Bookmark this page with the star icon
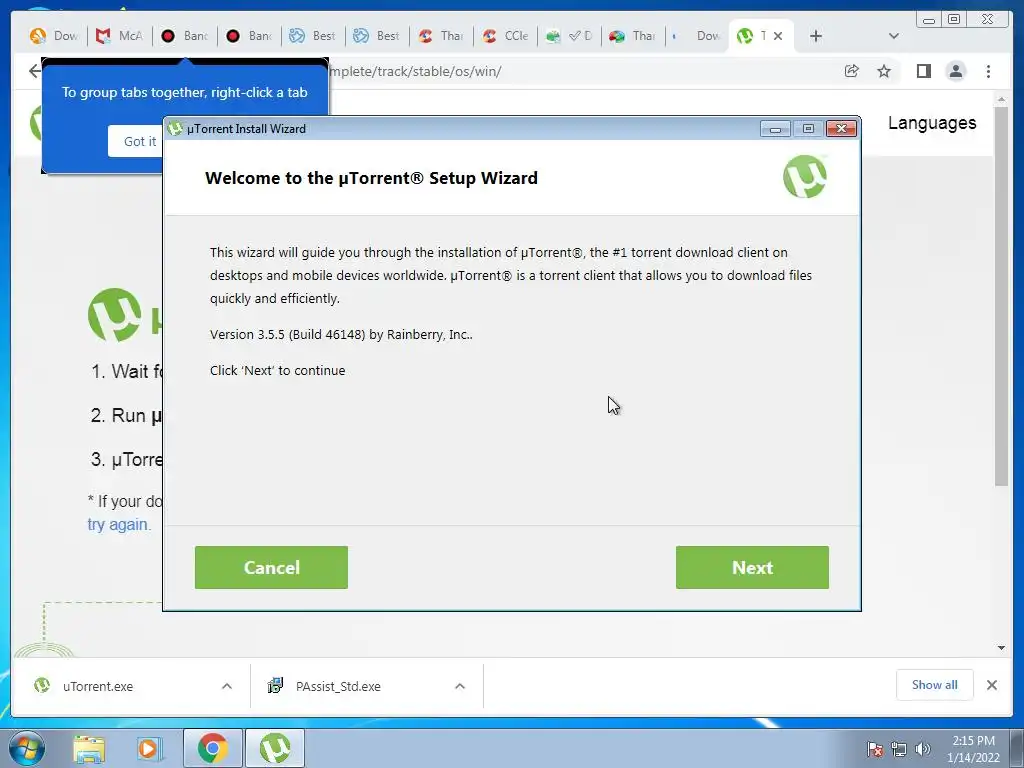The height and width of the screenshot is (768, 1024). coord(884,71)
